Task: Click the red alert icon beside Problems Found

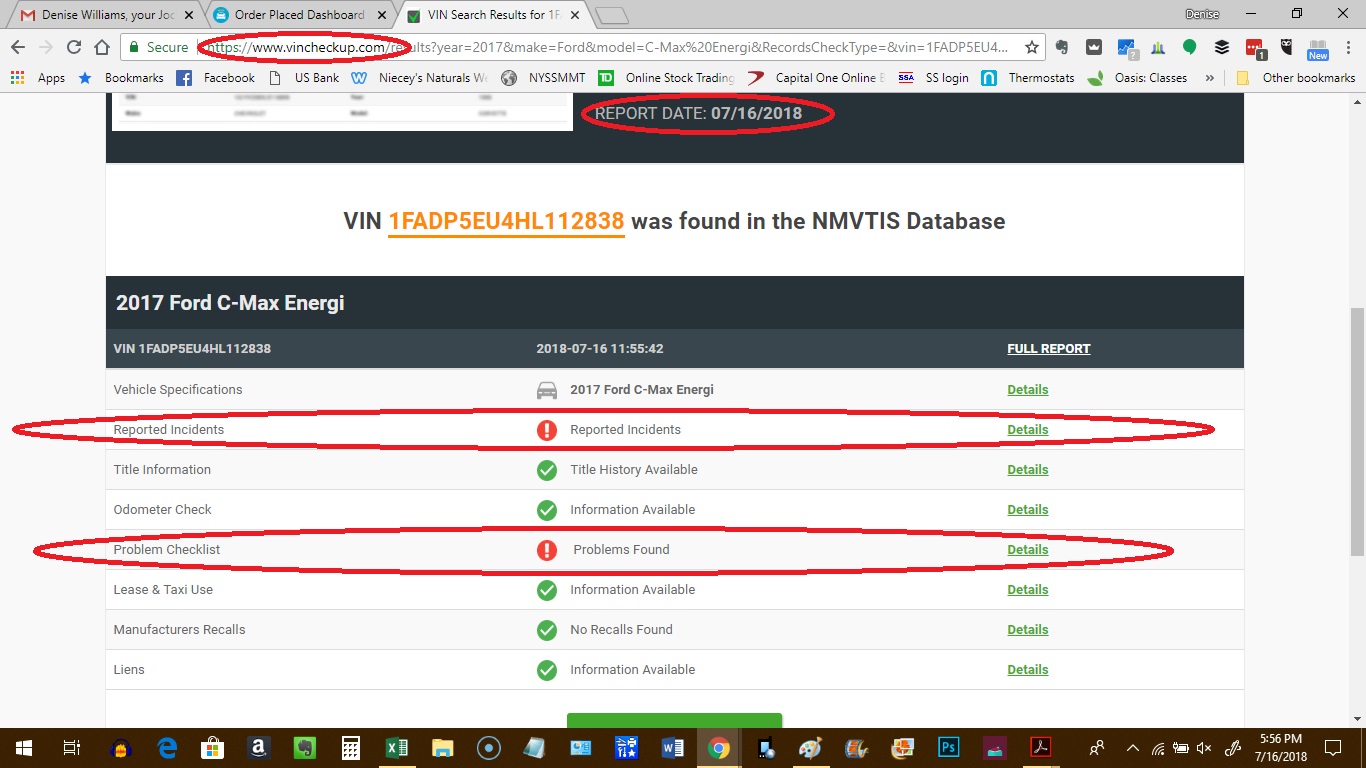Action: (x=547, y=550)
